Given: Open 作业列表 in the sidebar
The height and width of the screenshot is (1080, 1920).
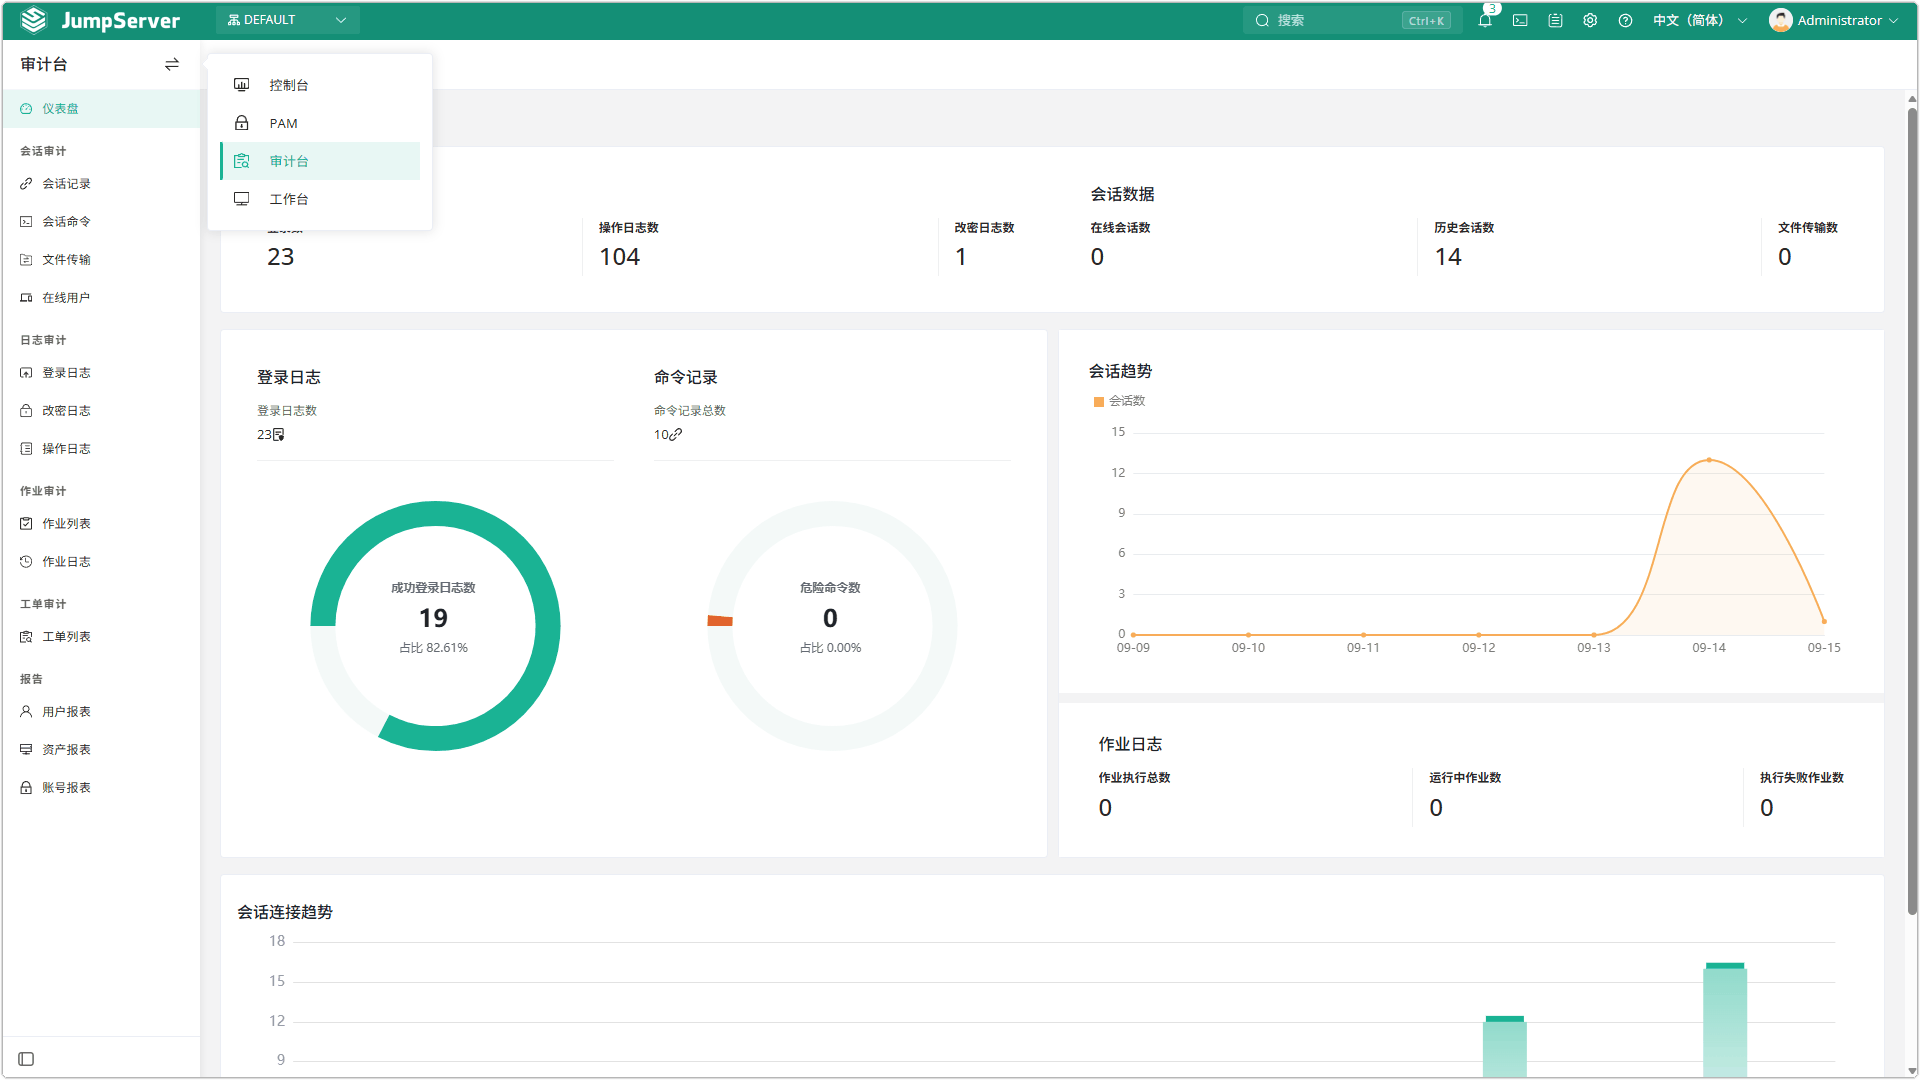Looking at the screenshot, I should 101,524.
